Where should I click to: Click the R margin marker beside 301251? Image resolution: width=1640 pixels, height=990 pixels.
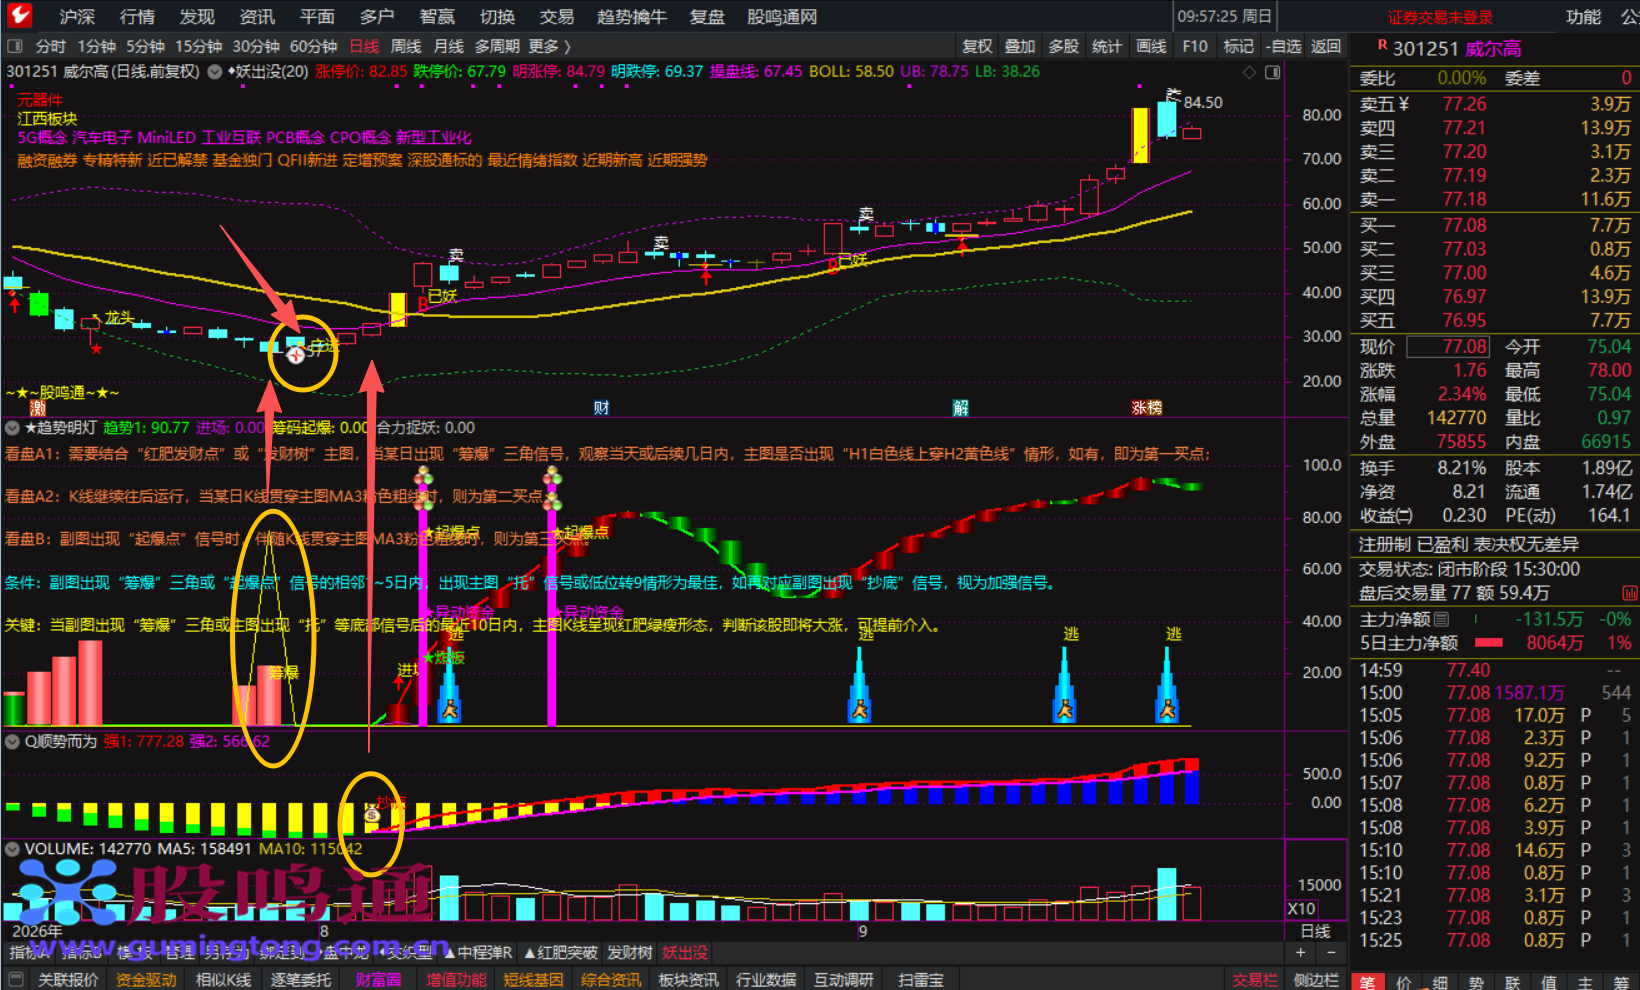tap(1383, 45)
